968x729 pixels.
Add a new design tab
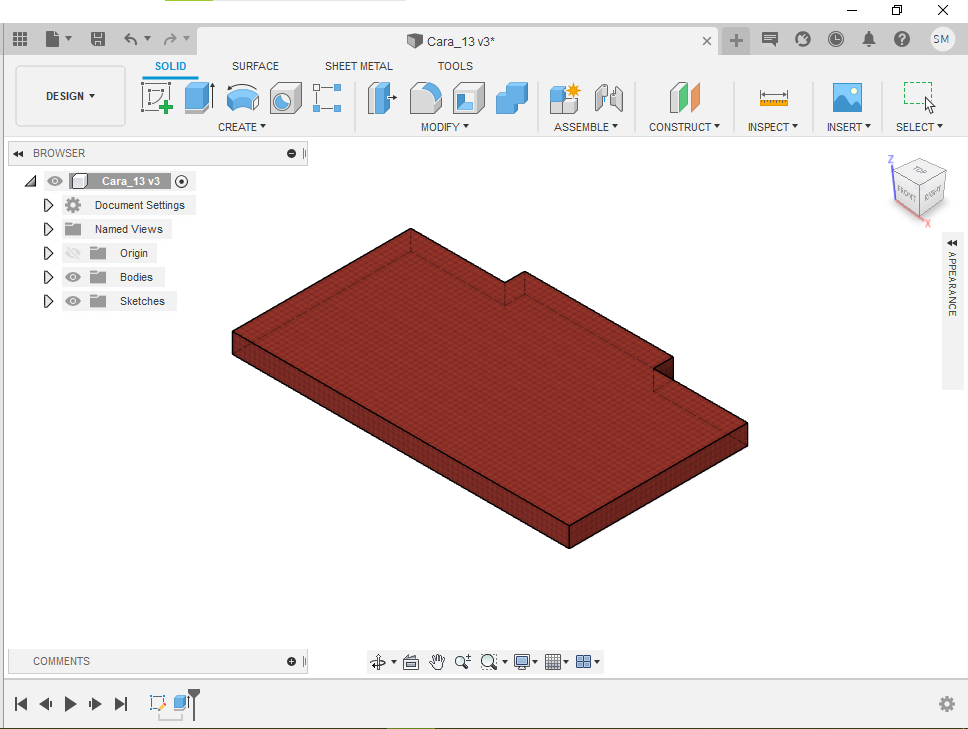(736, 41)
